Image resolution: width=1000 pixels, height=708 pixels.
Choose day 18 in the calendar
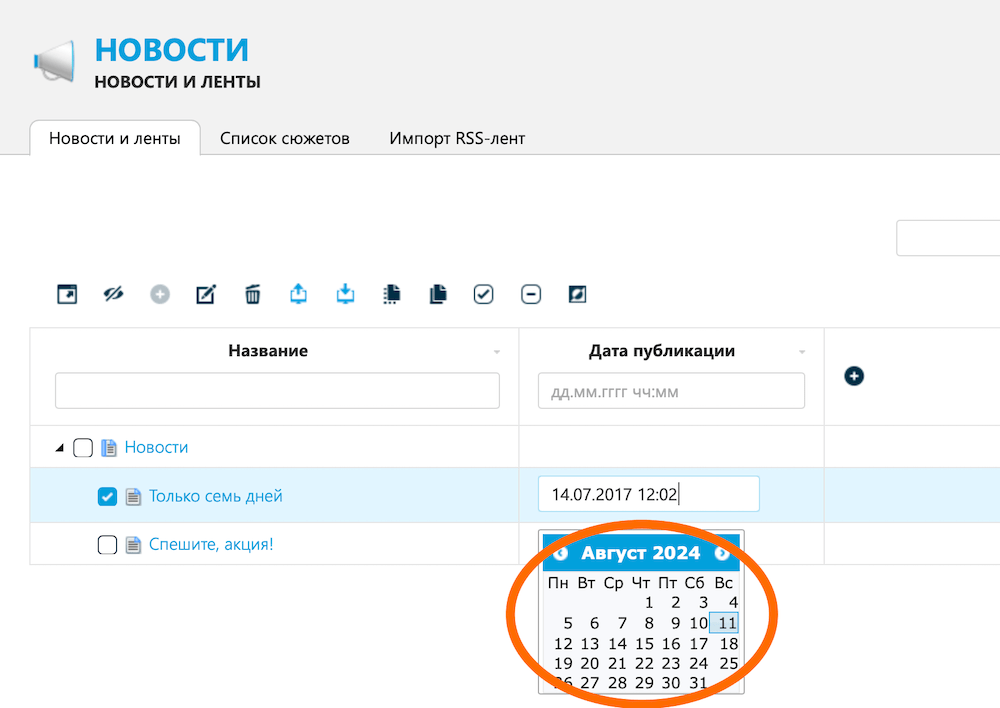click(x=728, y=644)
